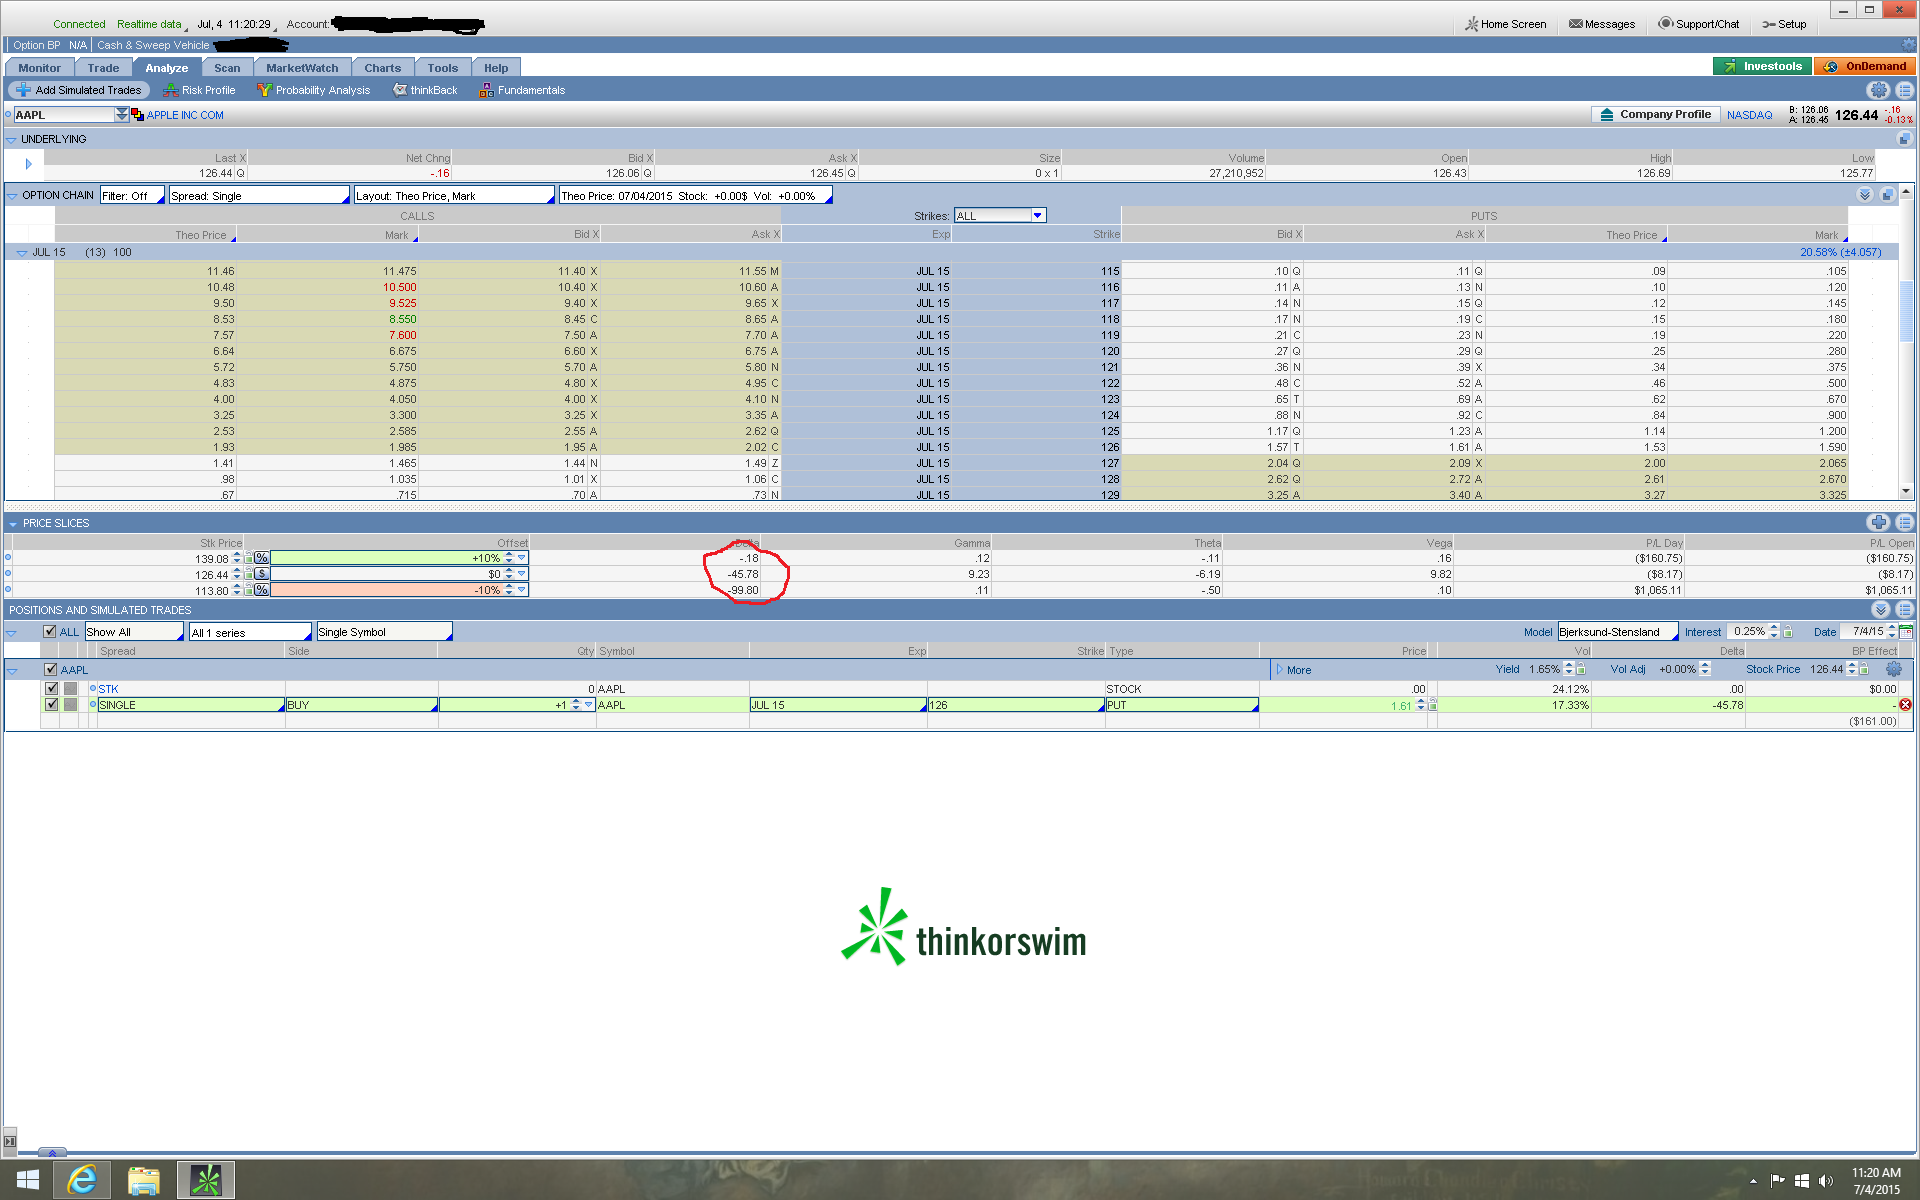The width and height of the screenshot is (1920, 1200).
Task: Switch to the Trade tab
Action: pyautogui.click(x=103, y=68)
